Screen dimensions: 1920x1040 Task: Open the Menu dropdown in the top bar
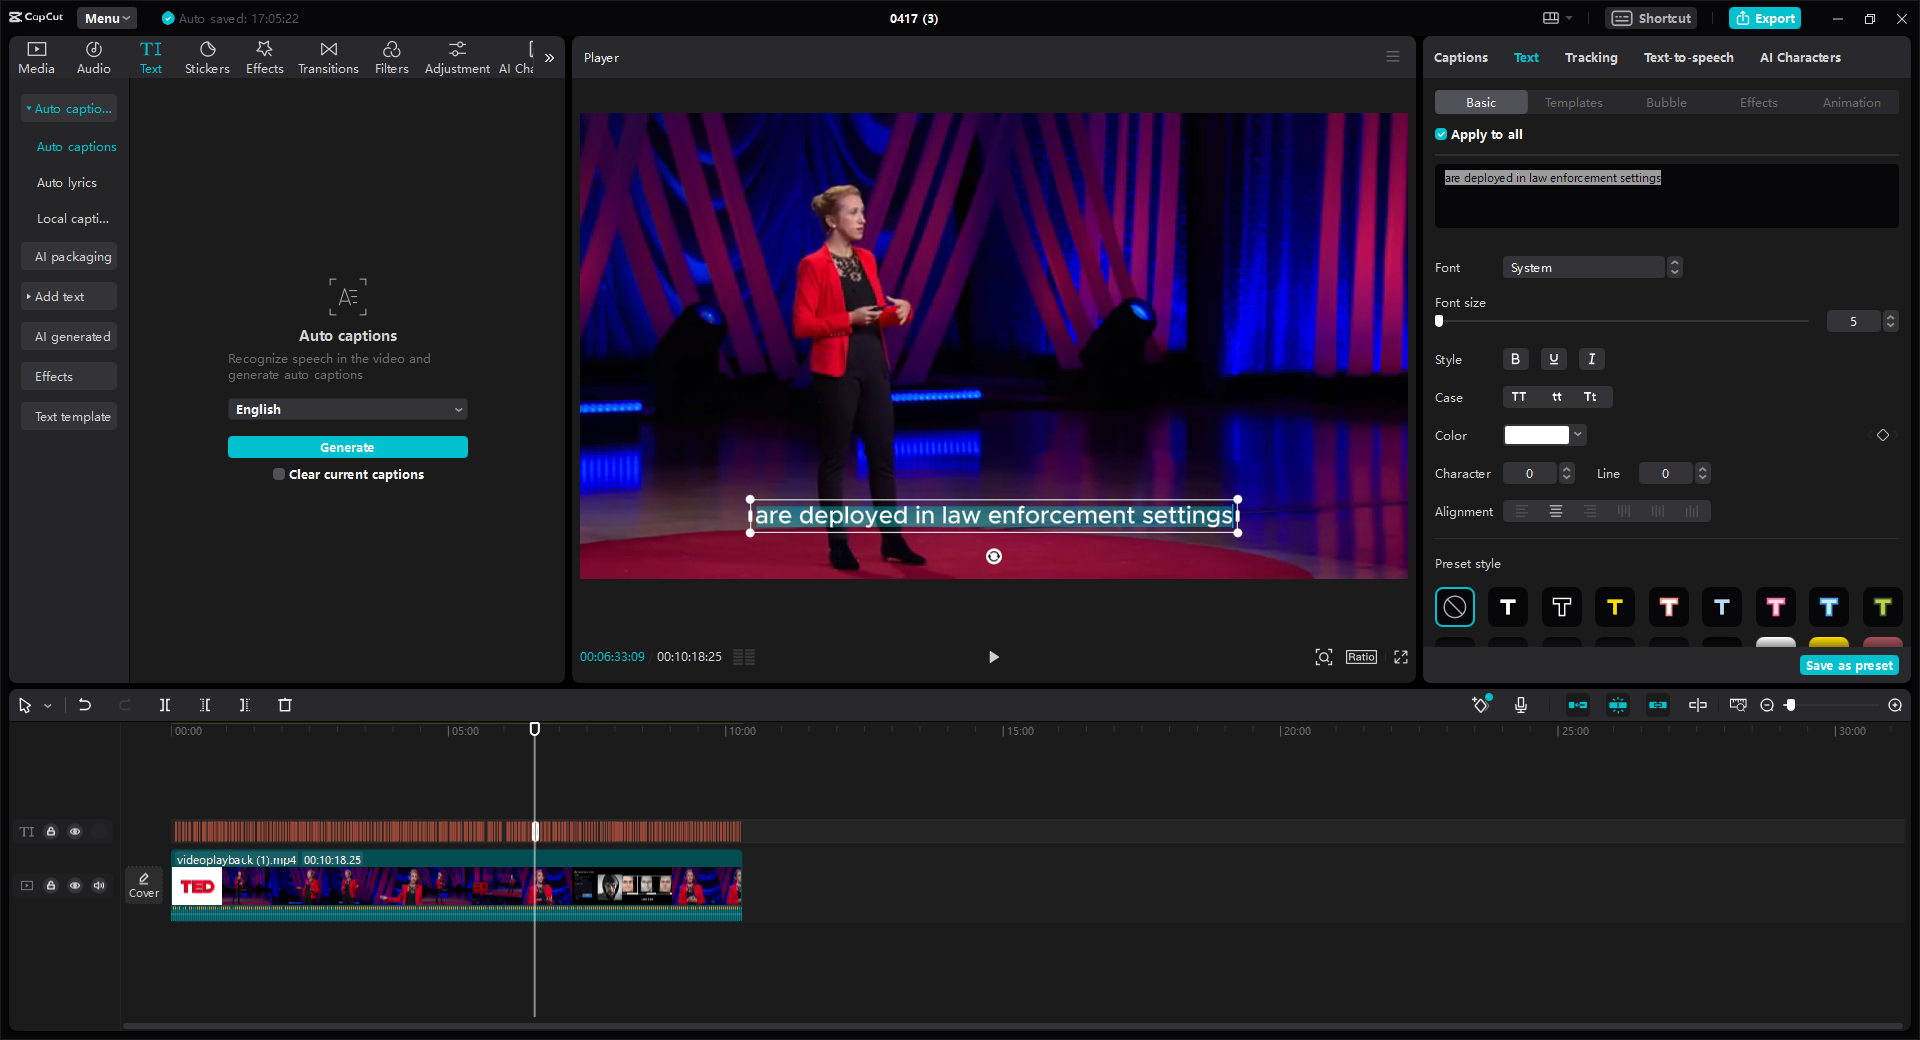[105, 18]
